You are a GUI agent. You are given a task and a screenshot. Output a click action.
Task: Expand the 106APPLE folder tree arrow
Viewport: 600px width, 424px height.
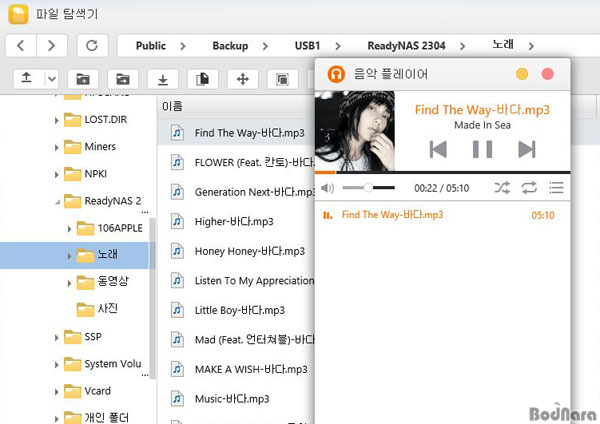[69, 229]
